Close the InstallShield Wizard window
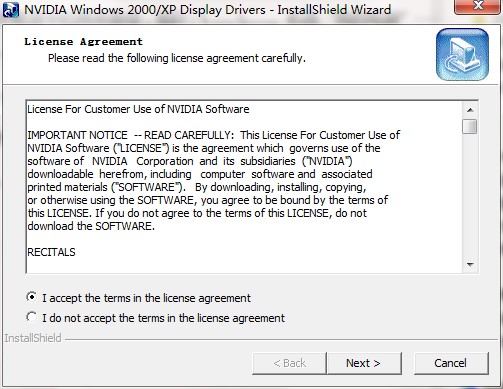This screenshot has height=389, width=503. [478, 6]
